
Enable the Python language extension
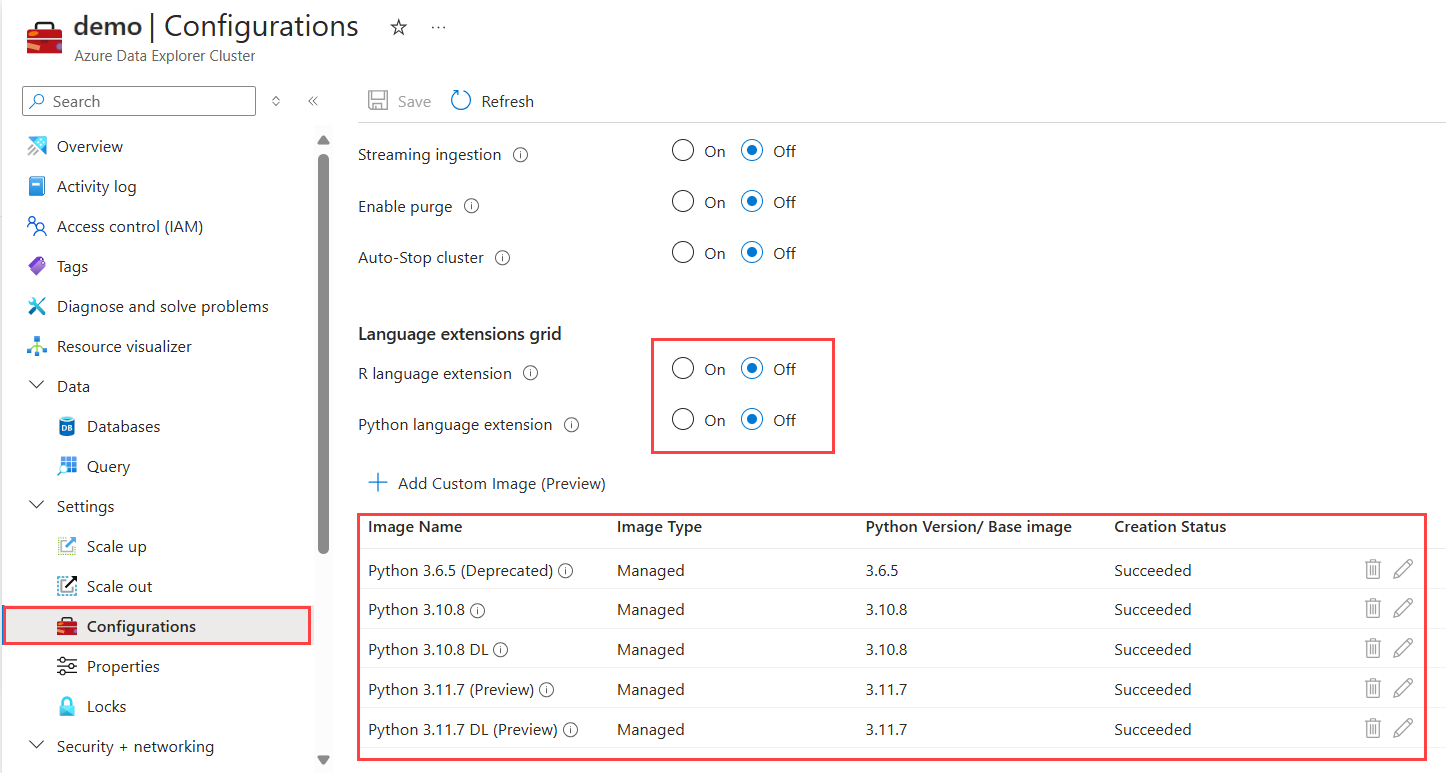[x=683, y=419]
